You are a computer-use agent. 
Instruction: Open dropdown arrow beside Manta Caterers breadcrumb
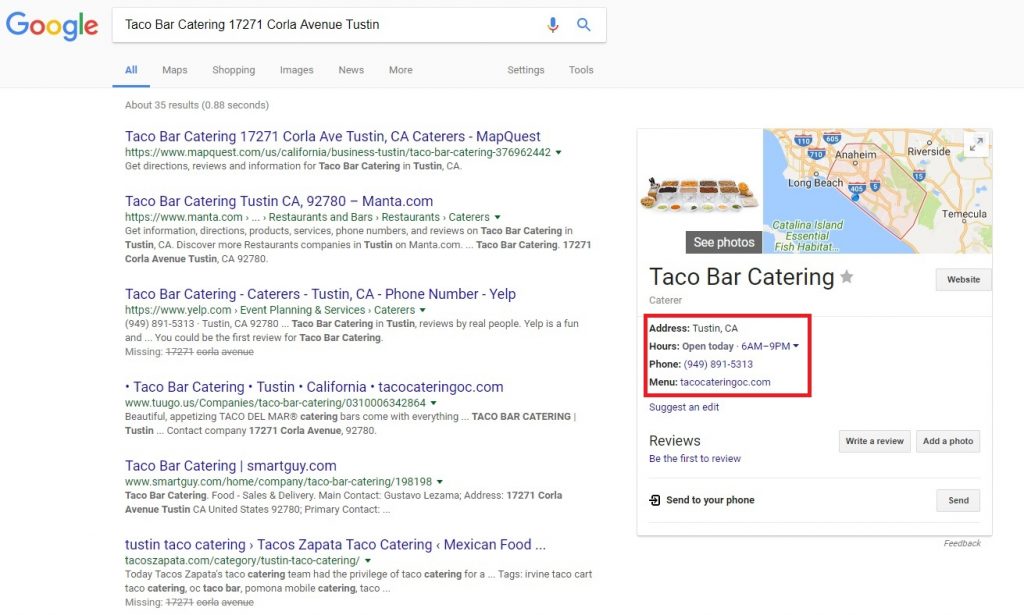498,217
